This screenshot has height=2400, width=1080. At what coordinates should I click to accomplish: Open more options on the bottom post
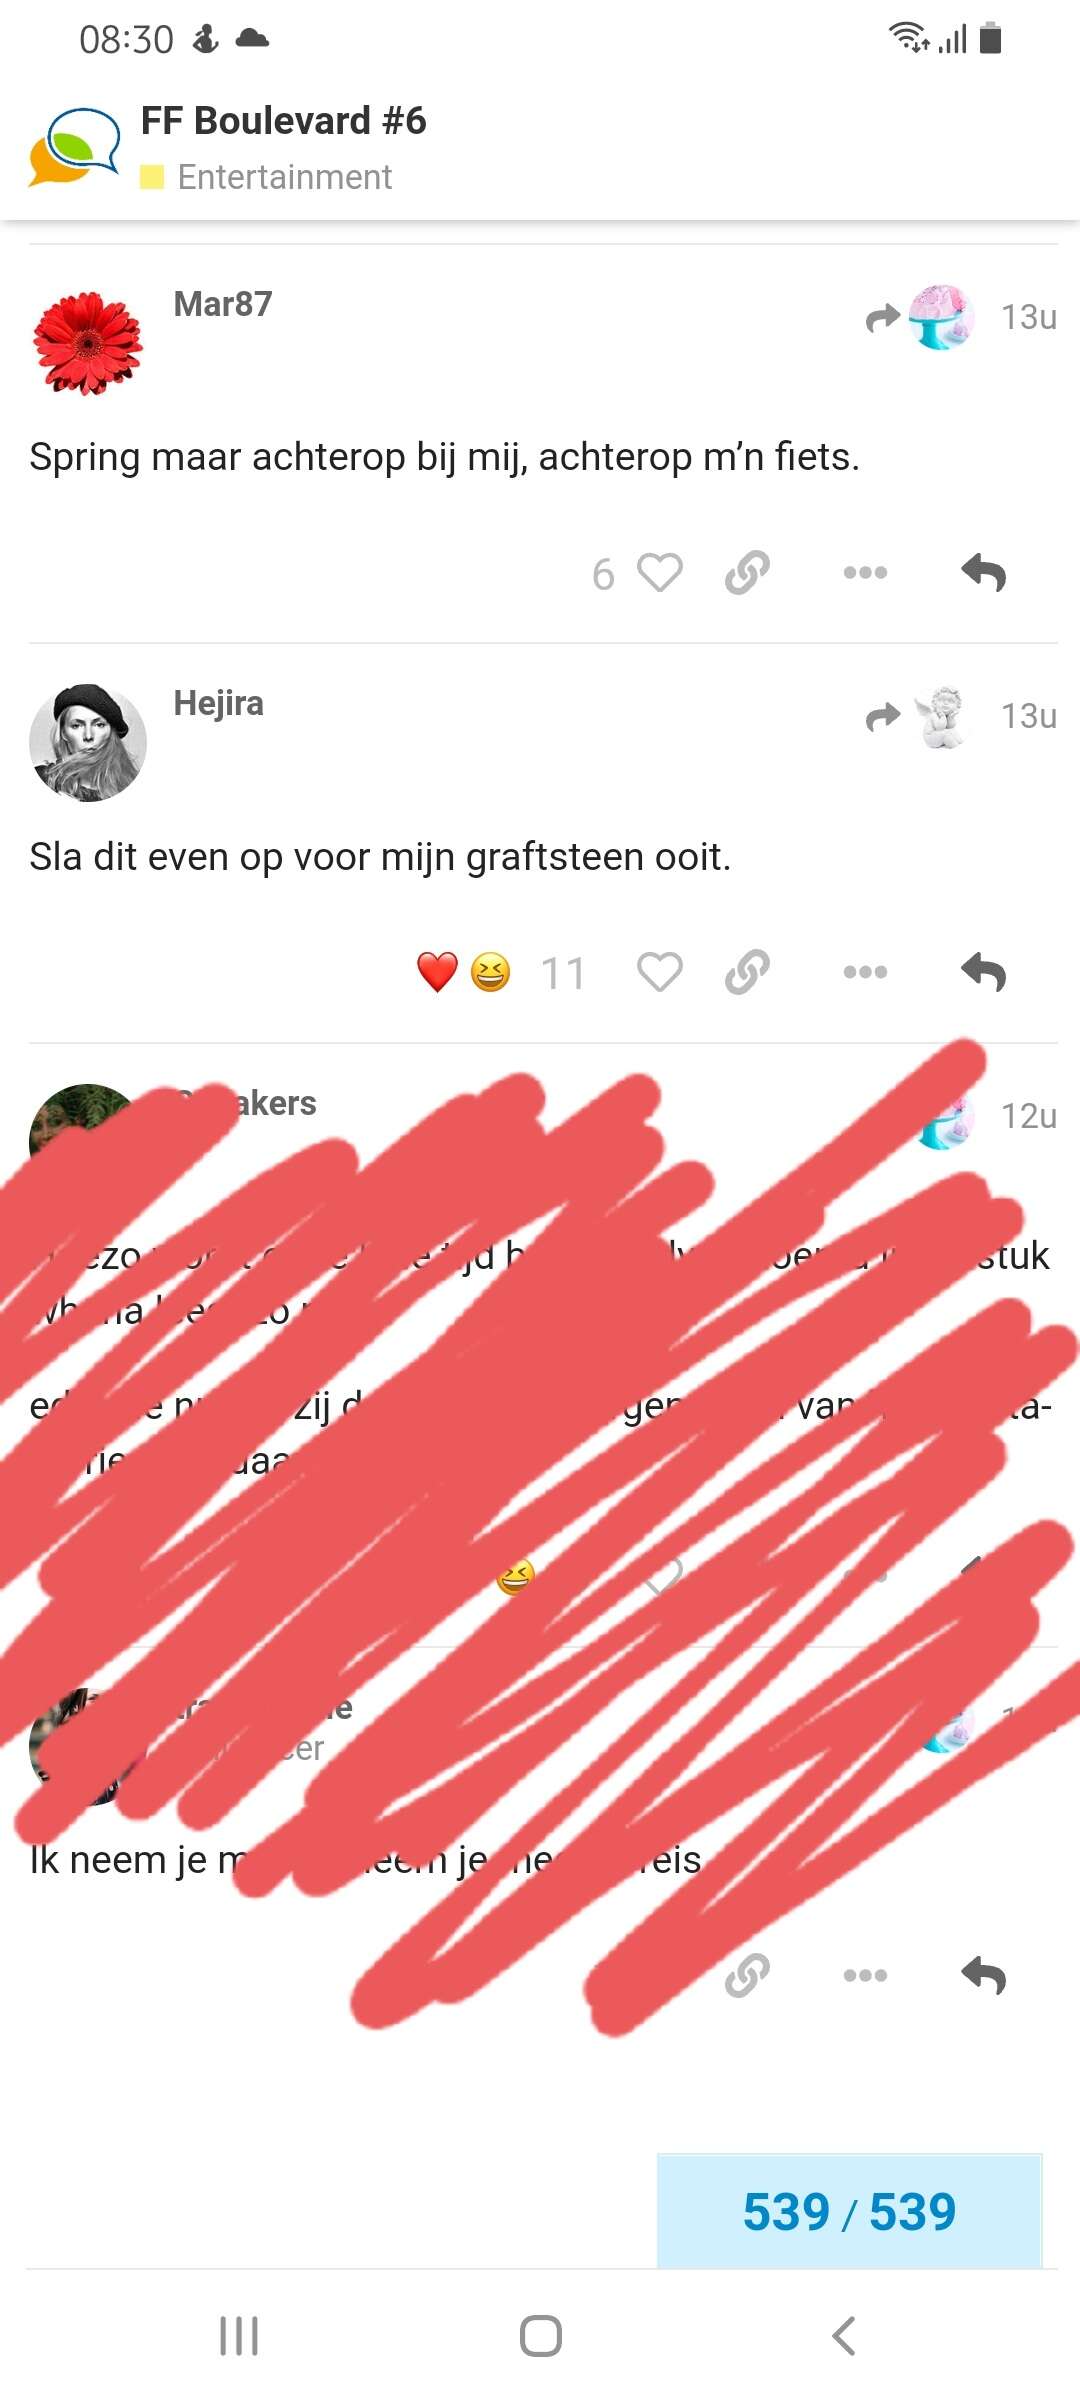click(x=865, y=1975)
